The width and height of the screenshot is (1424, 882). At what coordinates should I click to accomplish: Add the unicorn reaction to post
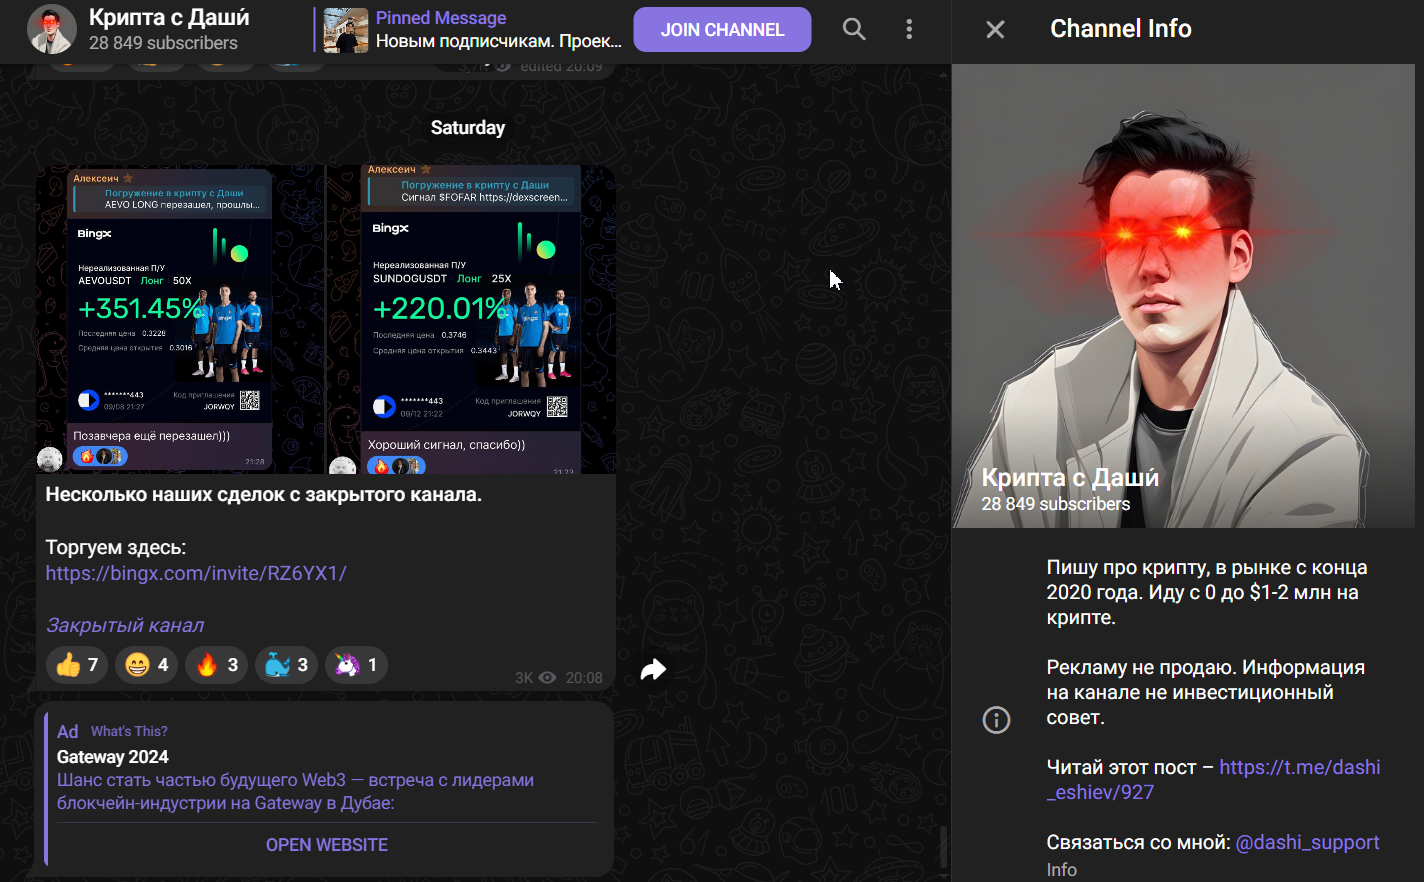357,665
